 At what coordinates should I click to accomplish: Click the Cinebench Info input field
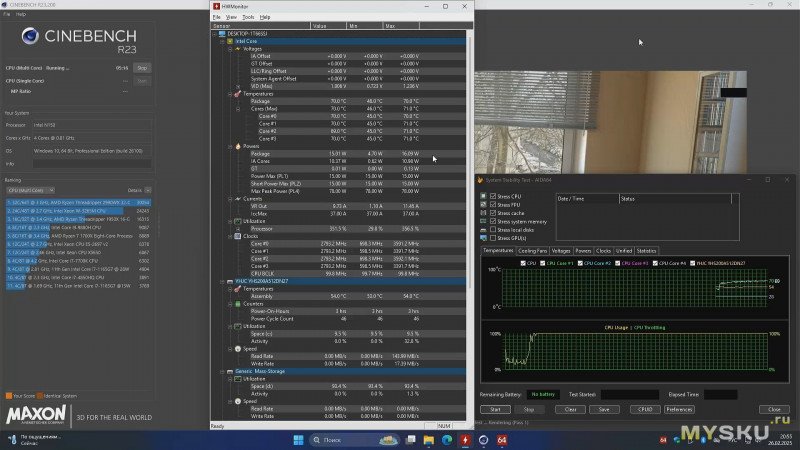(x=92, y=164)
